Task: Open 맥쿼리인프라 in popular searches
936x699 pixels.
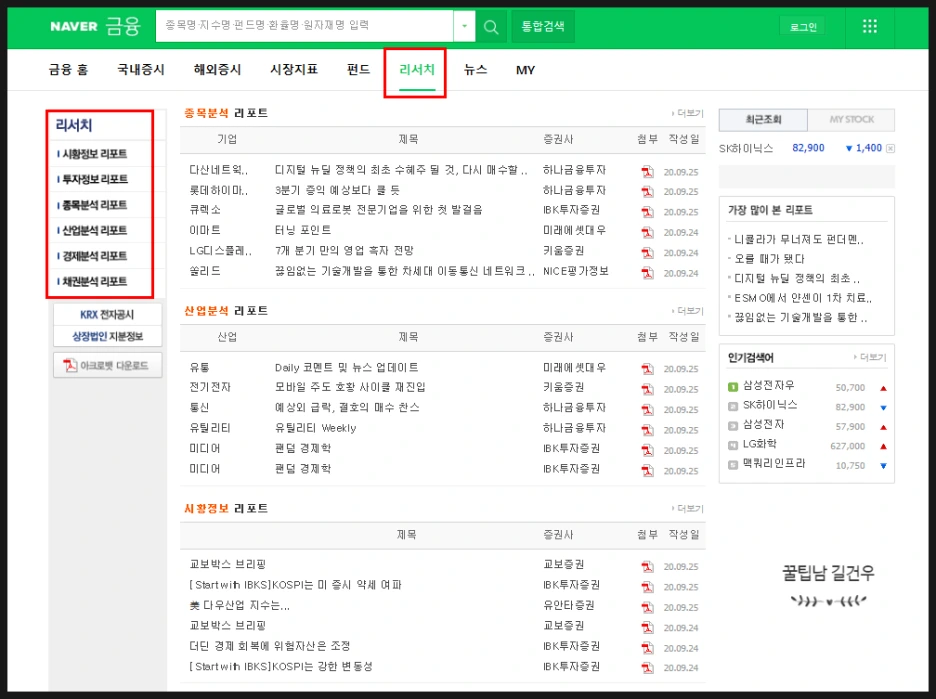Action: click(x=774, y=463)
